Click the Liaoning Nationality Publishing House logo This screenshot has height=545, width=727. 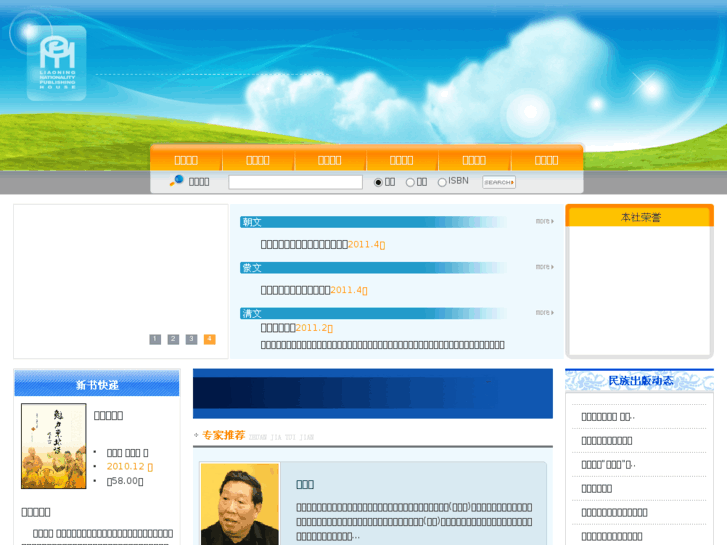pos(56,62)
